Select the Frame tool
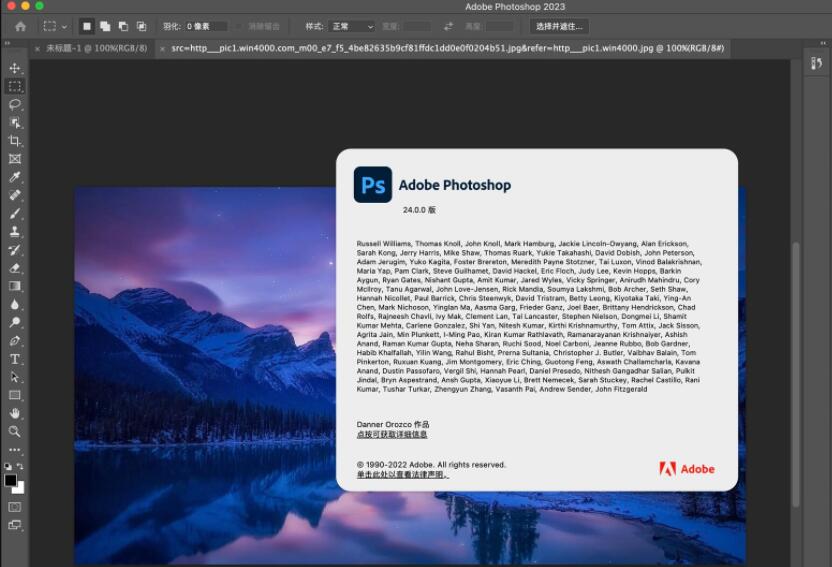The height and width of the screenshot is (567, 832). [x=15, y=159]
